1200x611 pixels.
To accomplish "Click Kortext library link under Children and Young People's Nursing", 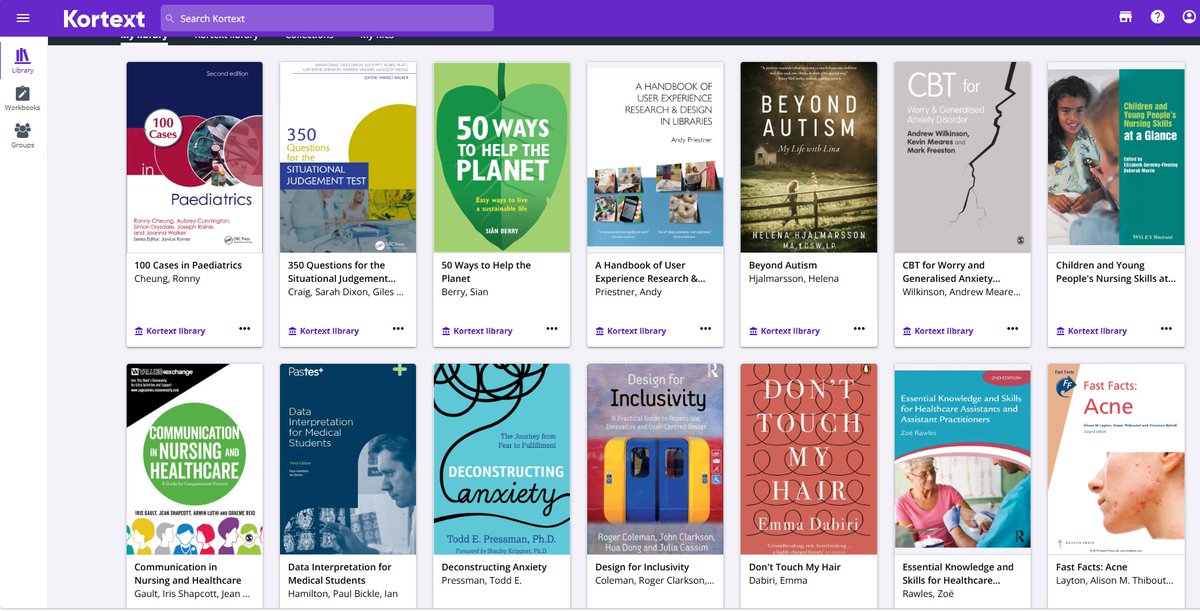I will pos(1091,331).
